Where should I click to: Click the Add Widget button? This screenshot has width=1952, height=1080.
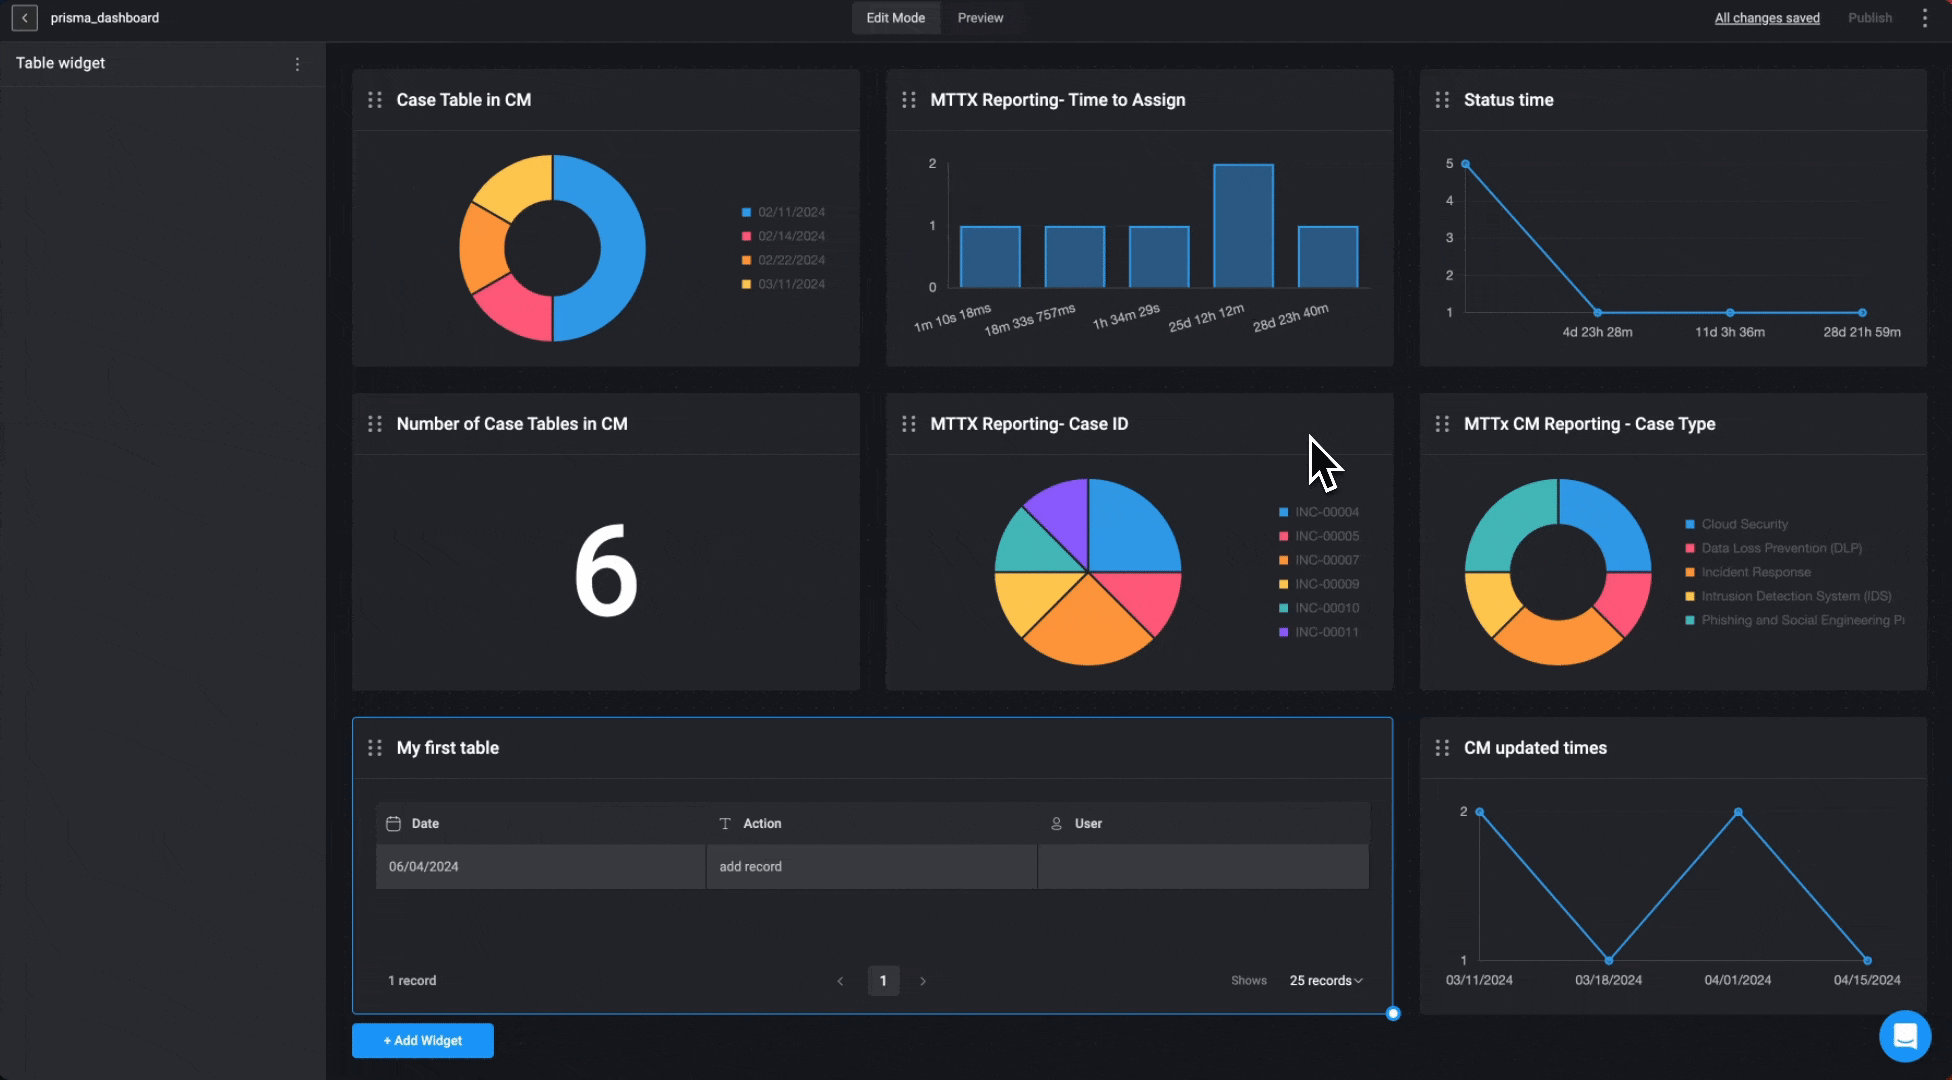click(x=423, y=1041)
